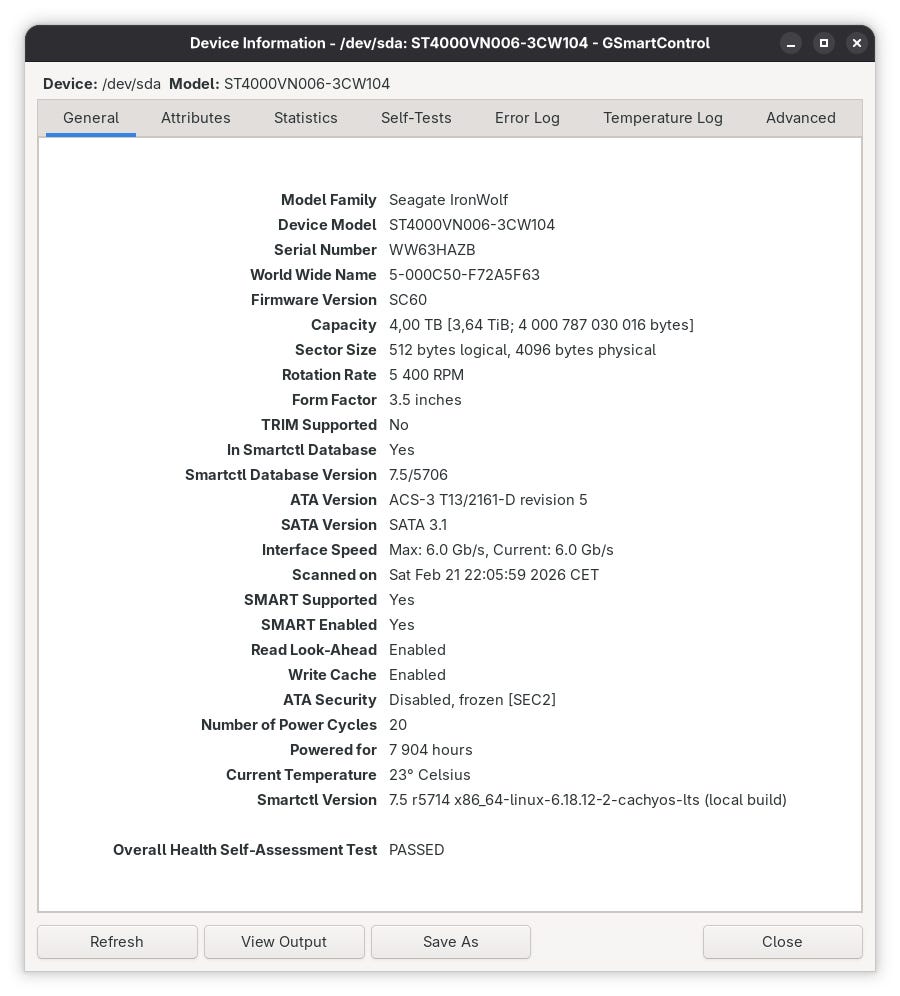Click the General tab

pos(91,118)
